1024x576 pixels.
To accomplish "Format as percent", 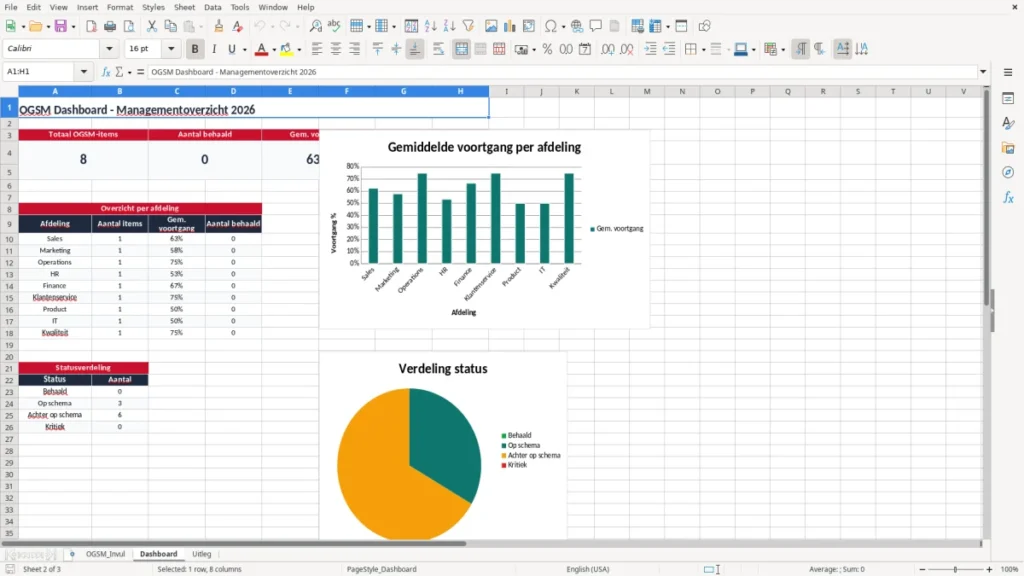I will pyautogui.click(x=547, y=49).
